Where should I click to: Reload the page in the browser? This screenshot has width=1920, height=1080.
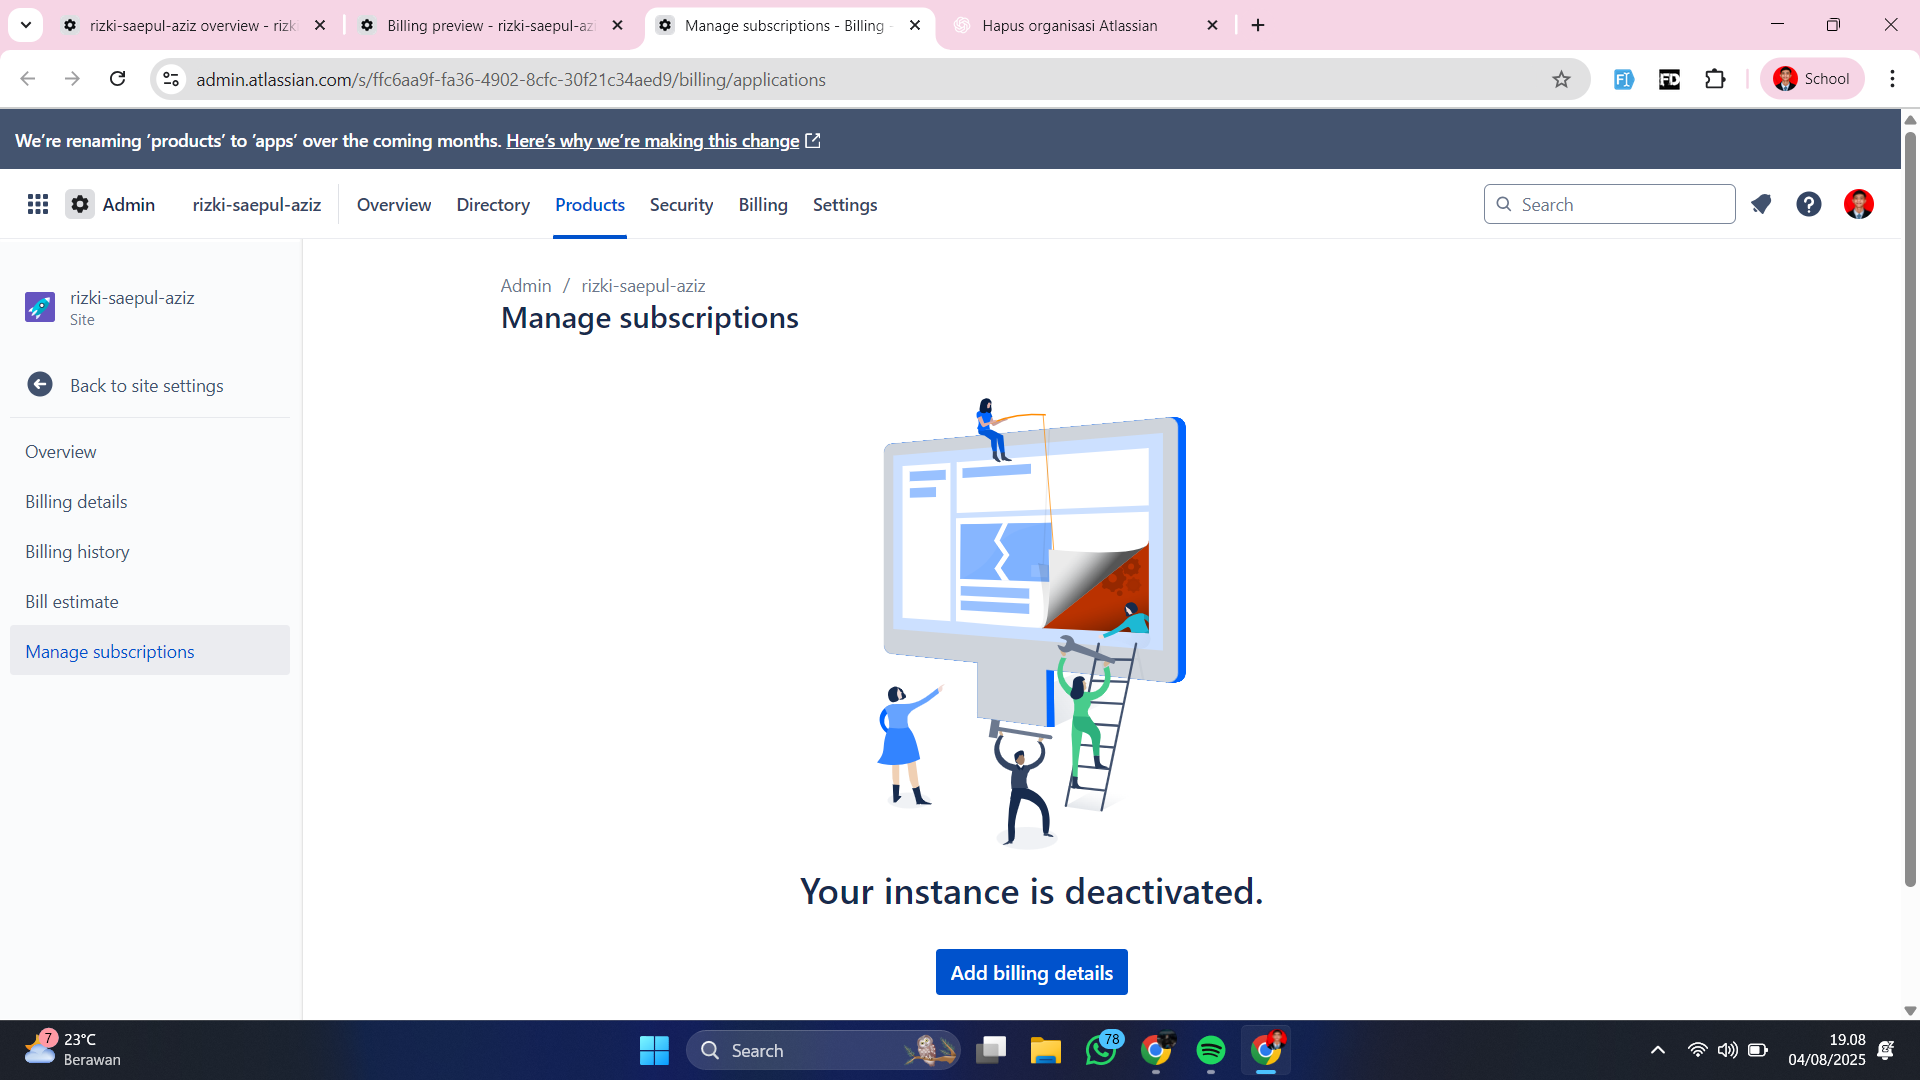pyautogui.click(x=117, y=79)
